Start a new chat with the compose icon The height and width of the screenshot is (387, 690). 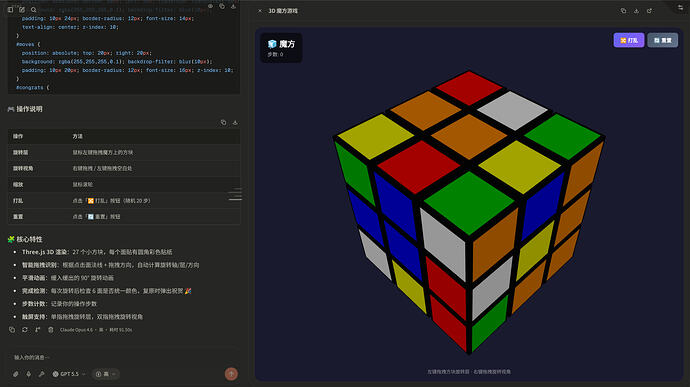(22, 9)
